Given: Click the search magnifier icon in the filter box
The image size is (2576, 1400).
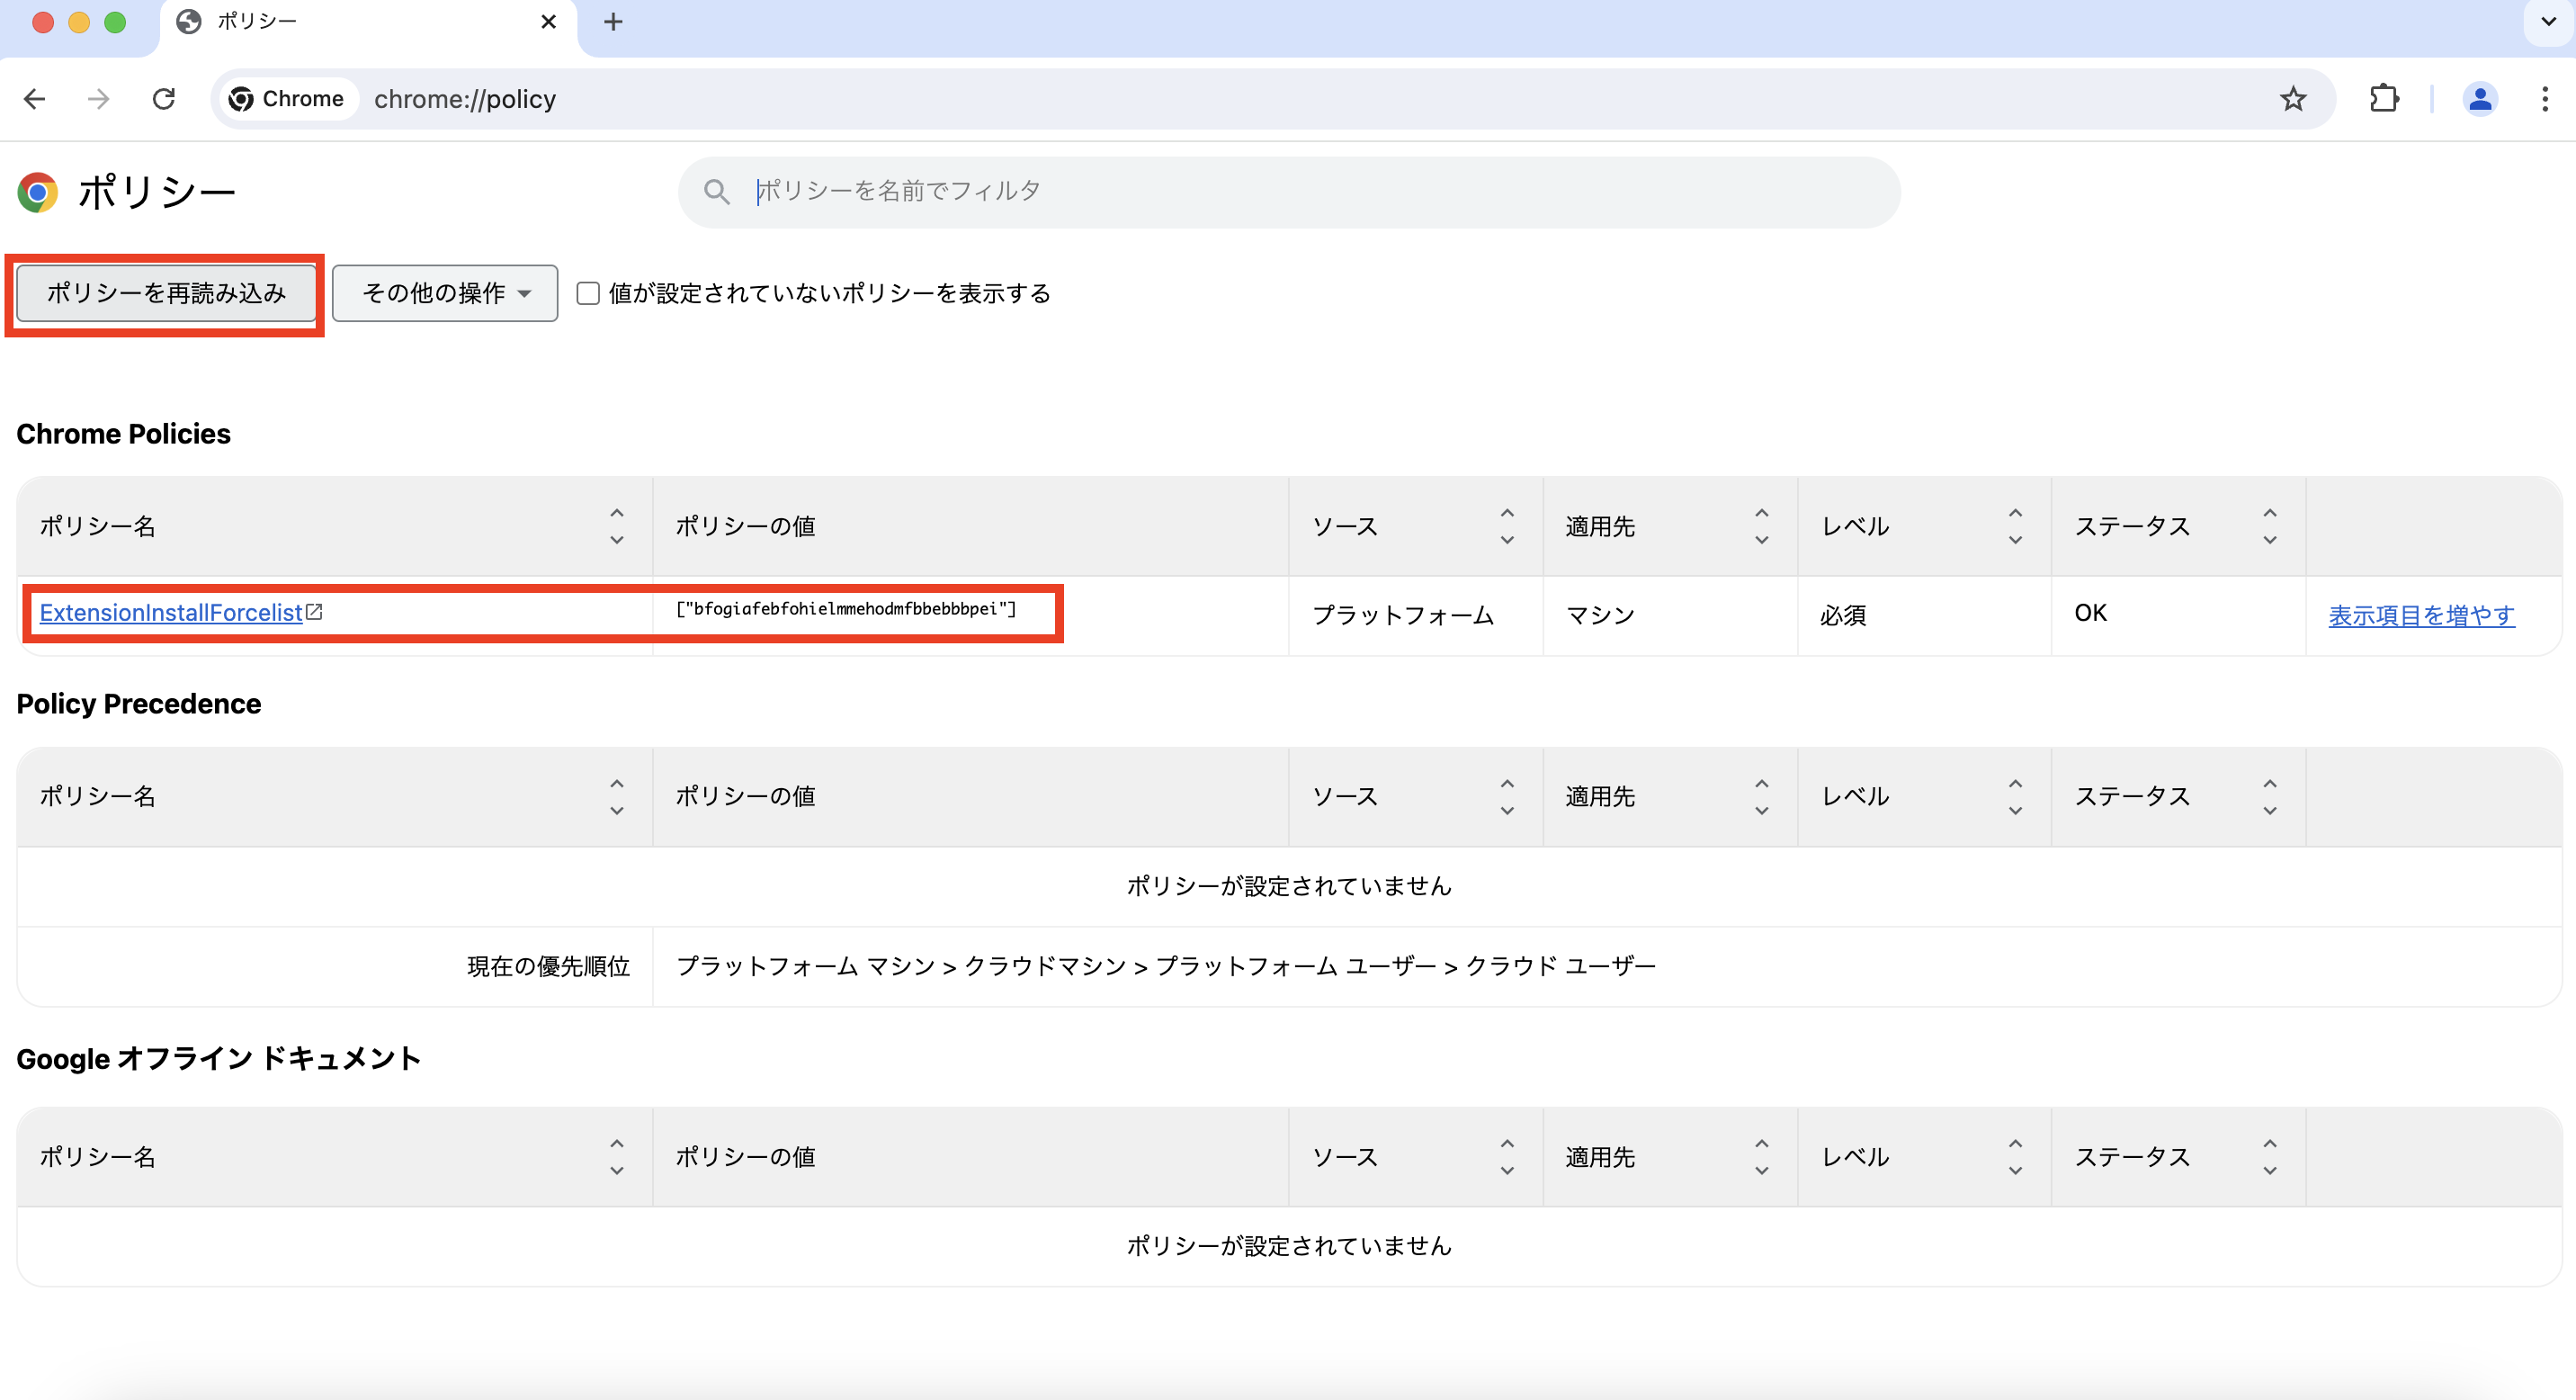Looking at the screenshot, I should pos(716,191).
